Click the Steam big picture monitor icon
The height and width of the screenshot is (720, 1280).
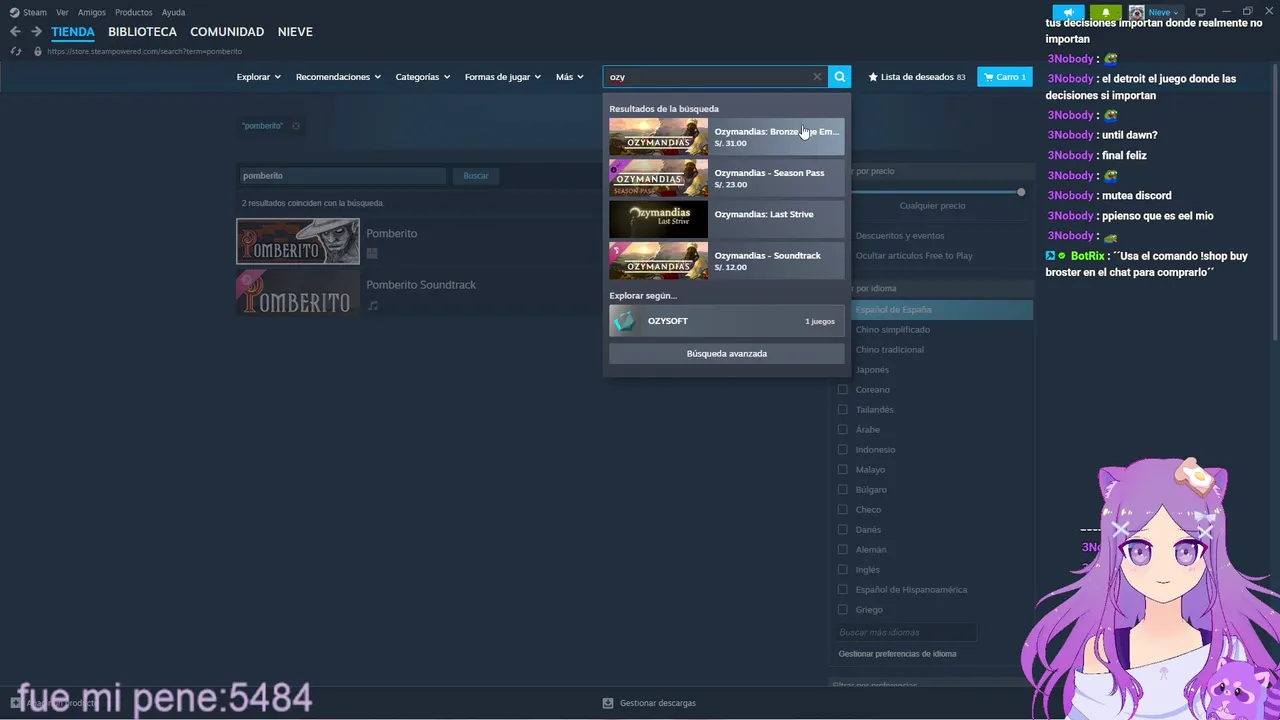tap(1201, 12)
